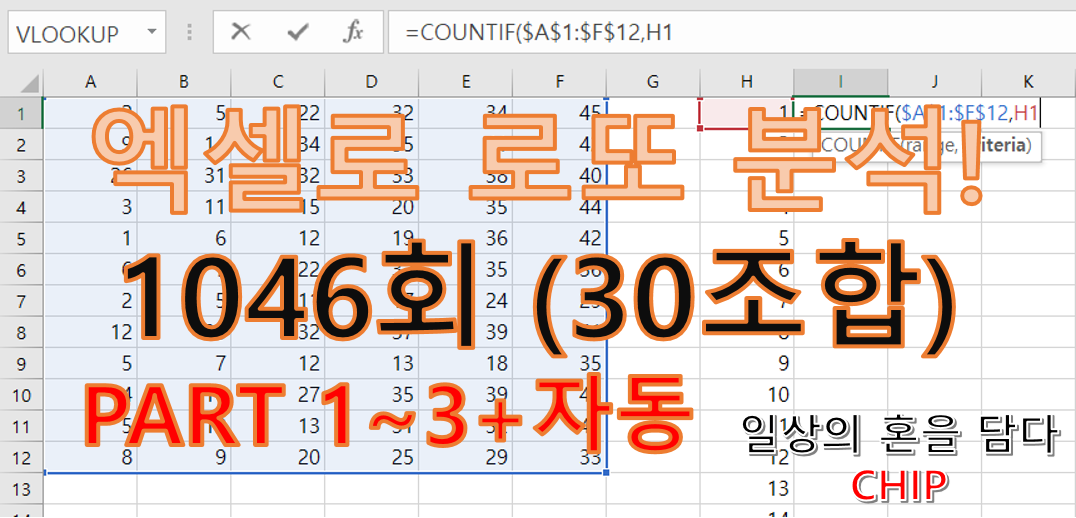Select column A header
The image size is (1076, 518).
click(90, 82)
